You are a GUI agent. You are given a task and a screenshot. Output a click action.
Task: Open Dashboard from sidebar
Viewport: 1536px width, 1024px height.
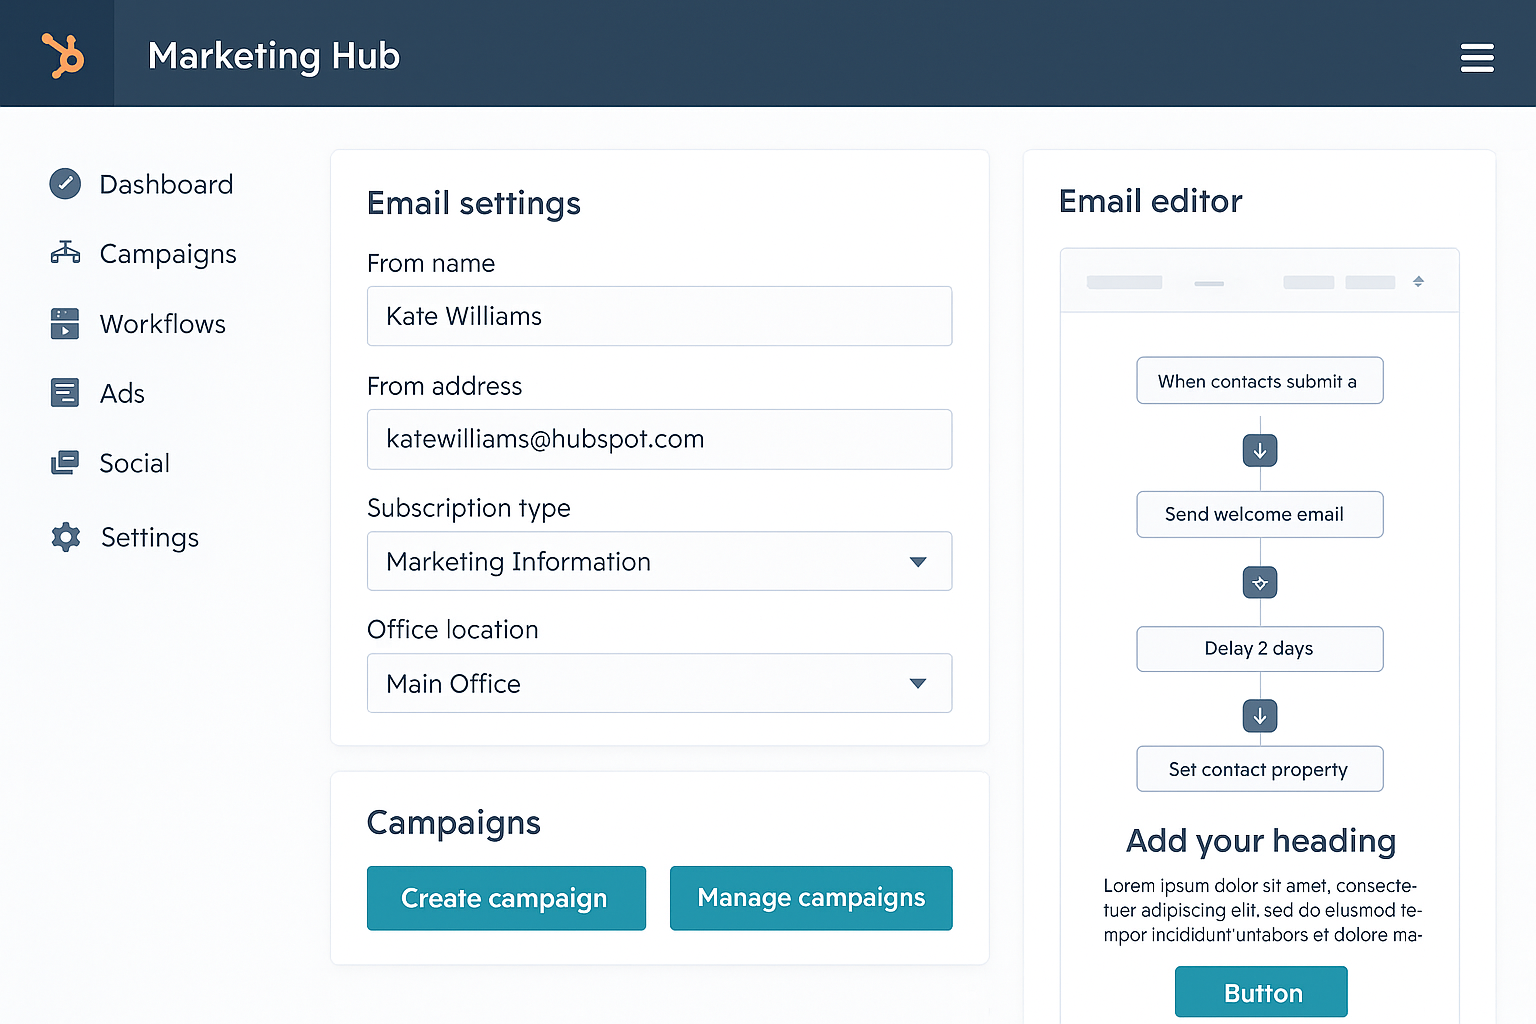(x=141, y=184)
